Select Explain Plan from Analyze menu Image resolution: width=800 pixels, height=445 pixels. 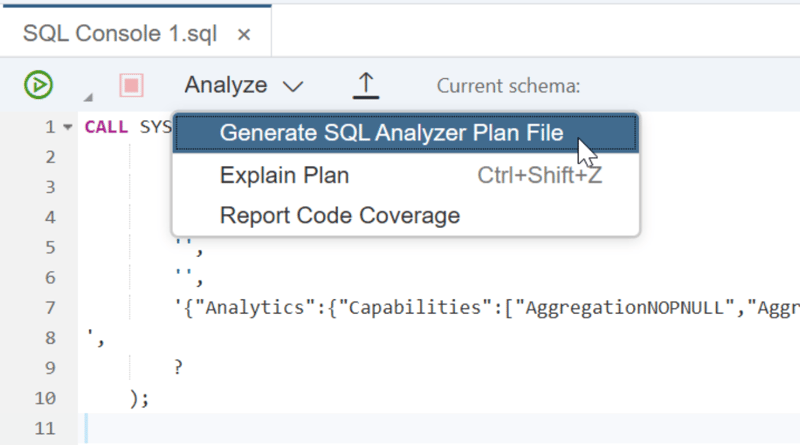pos(406,175)
